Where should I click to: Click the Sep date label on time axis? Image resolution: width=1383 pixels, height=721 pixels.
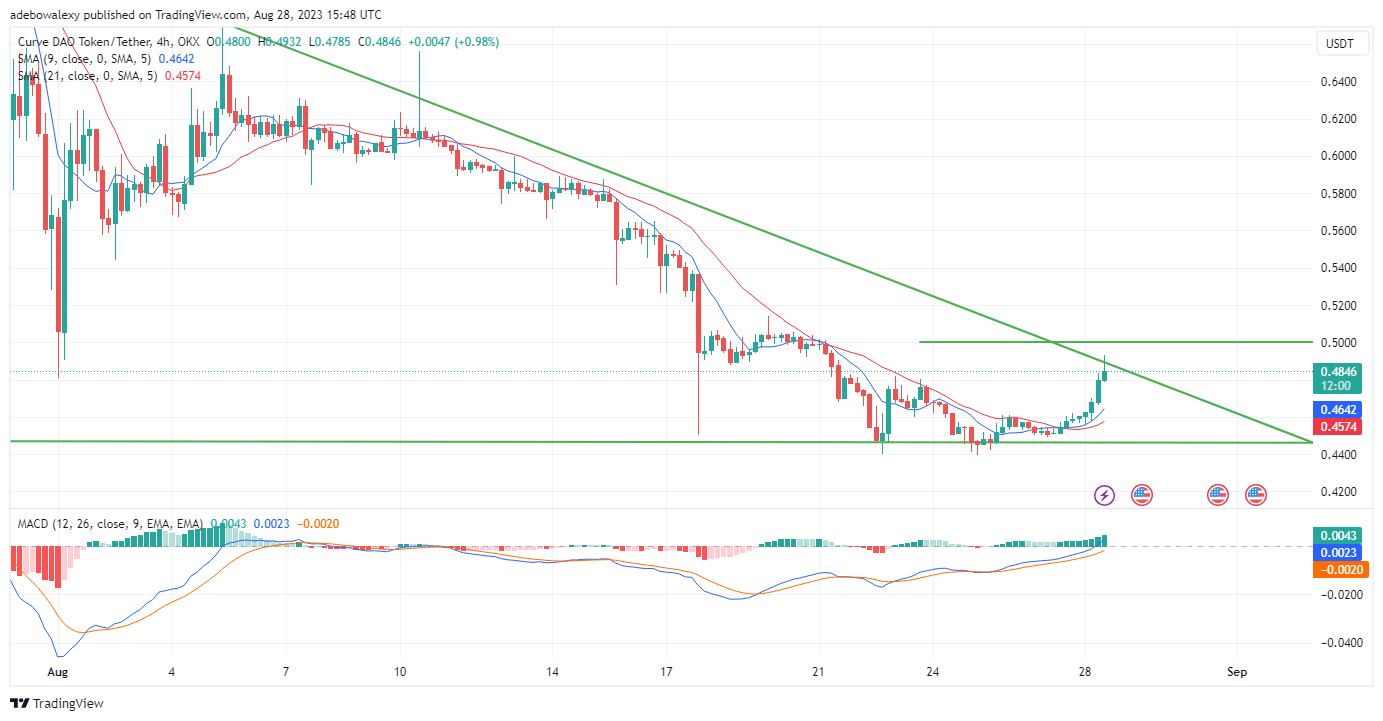click(1238, 671)
